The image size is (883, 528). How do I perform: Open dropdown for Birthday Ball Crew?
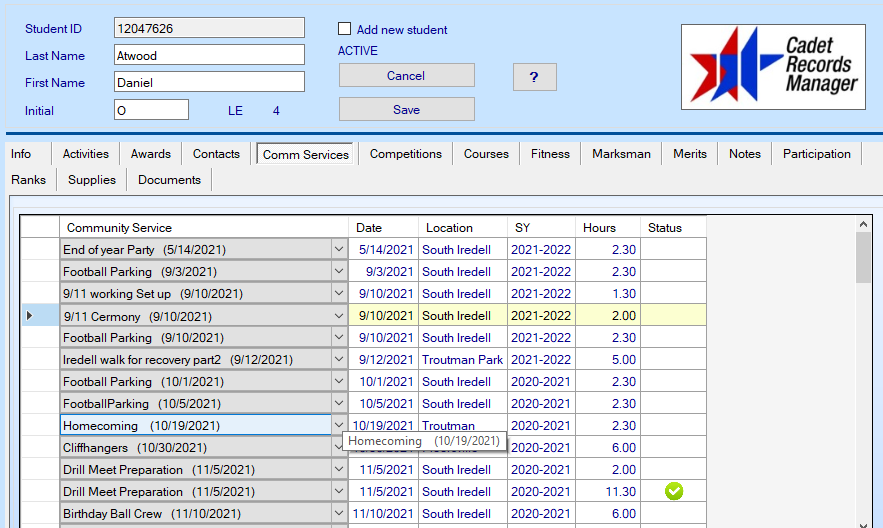coord(339,514)
